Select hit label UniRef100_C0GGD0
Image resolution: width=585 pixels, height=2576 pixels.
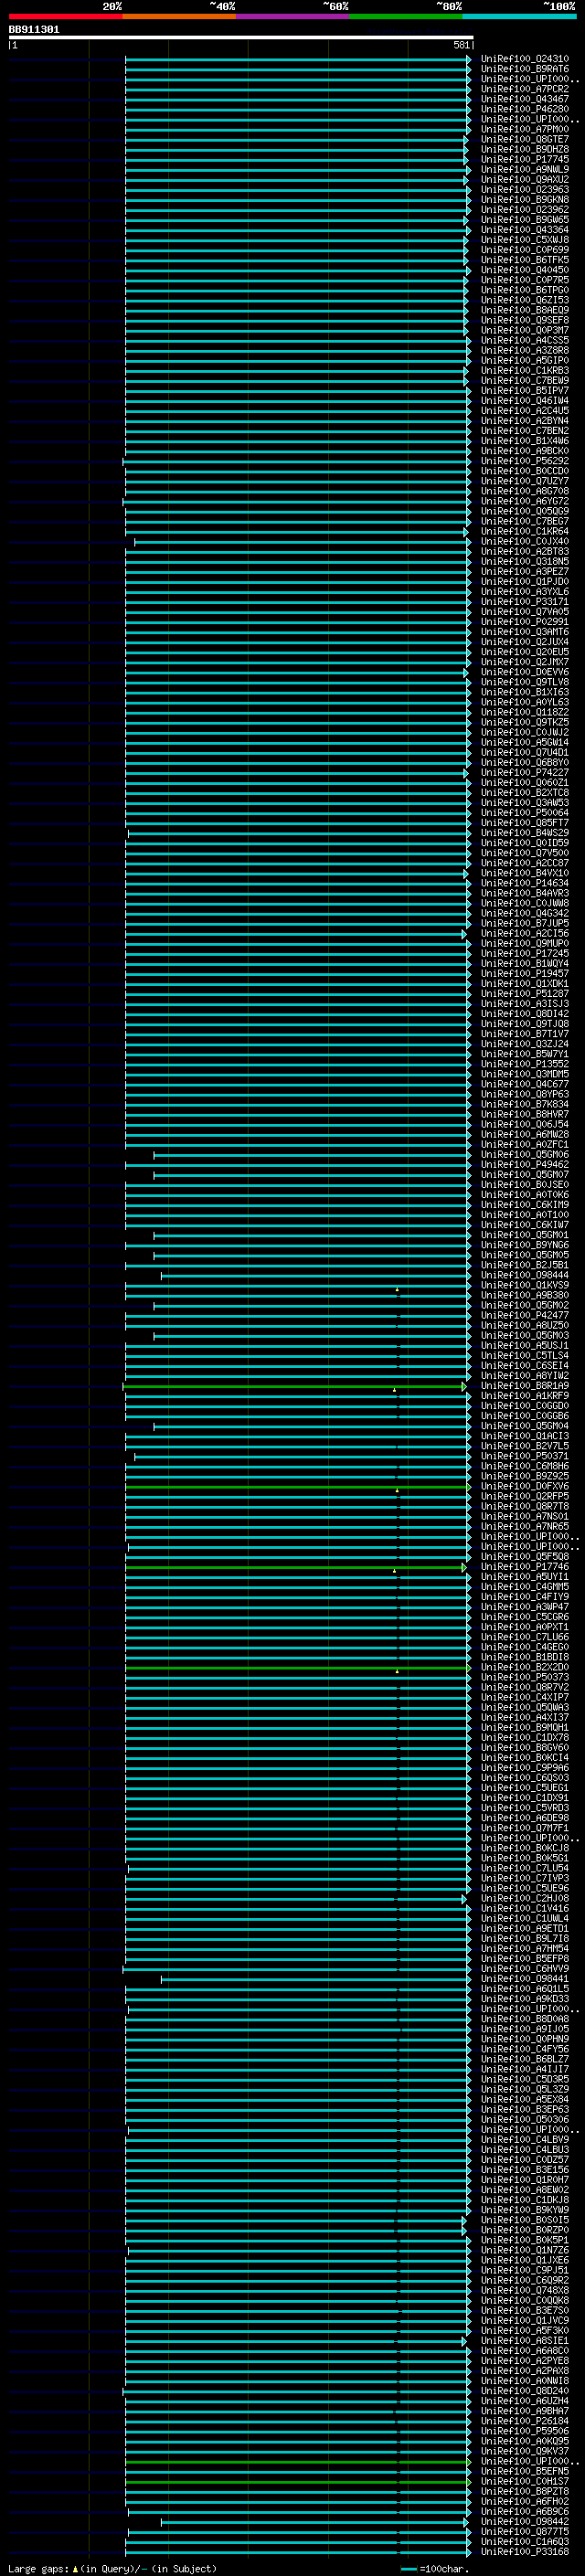(525, 1406)
